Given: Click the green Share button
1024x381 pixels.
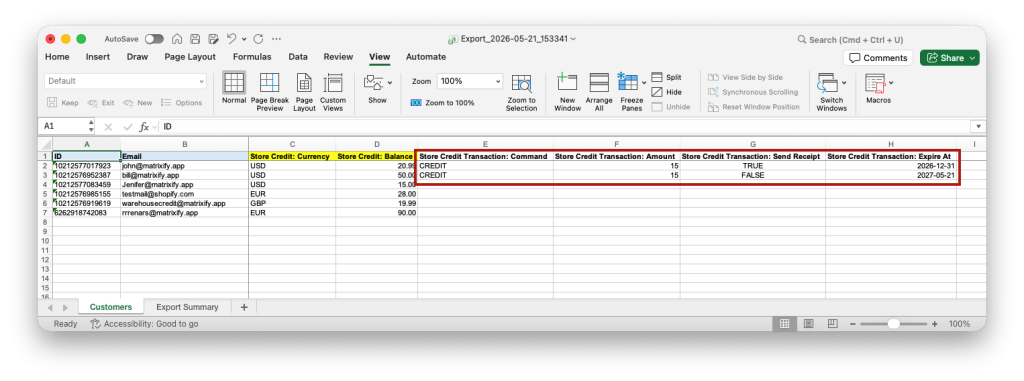Looking at the screenshot, I should [x=950, y=58].
